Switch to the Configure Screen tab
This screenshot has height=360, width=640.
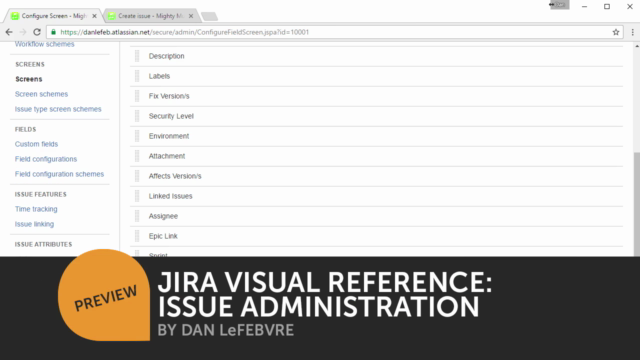(x=53, y=16)
